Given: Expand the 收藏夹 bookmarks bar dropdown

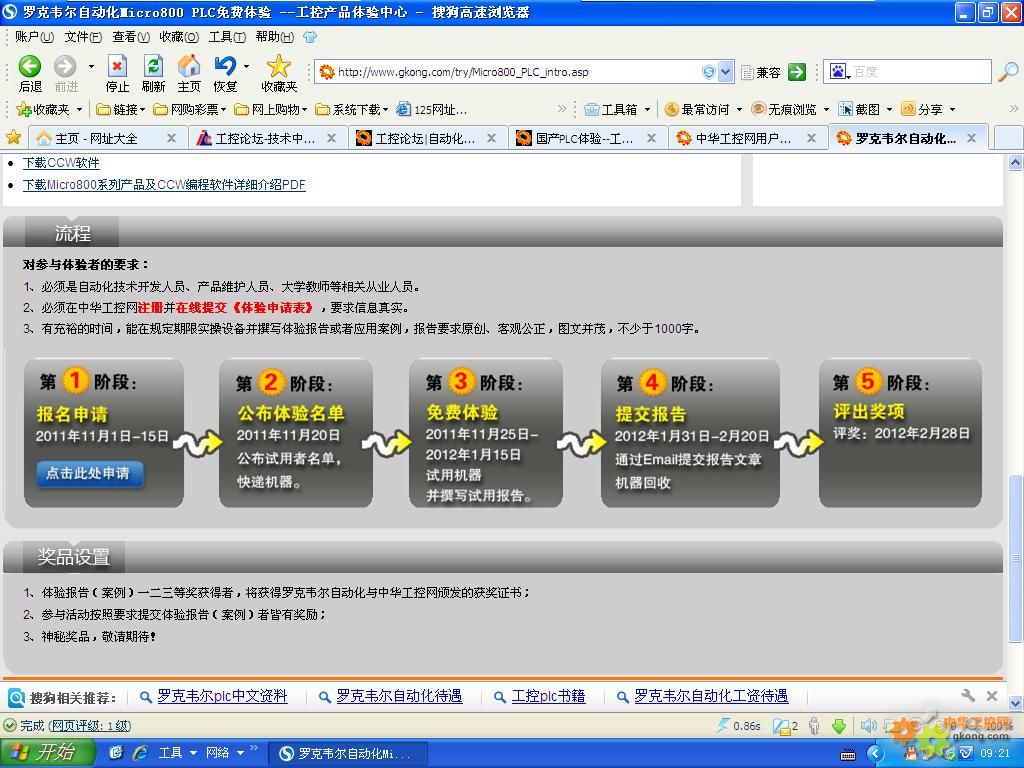Looking at the screenshot, I should coord(79,109).
